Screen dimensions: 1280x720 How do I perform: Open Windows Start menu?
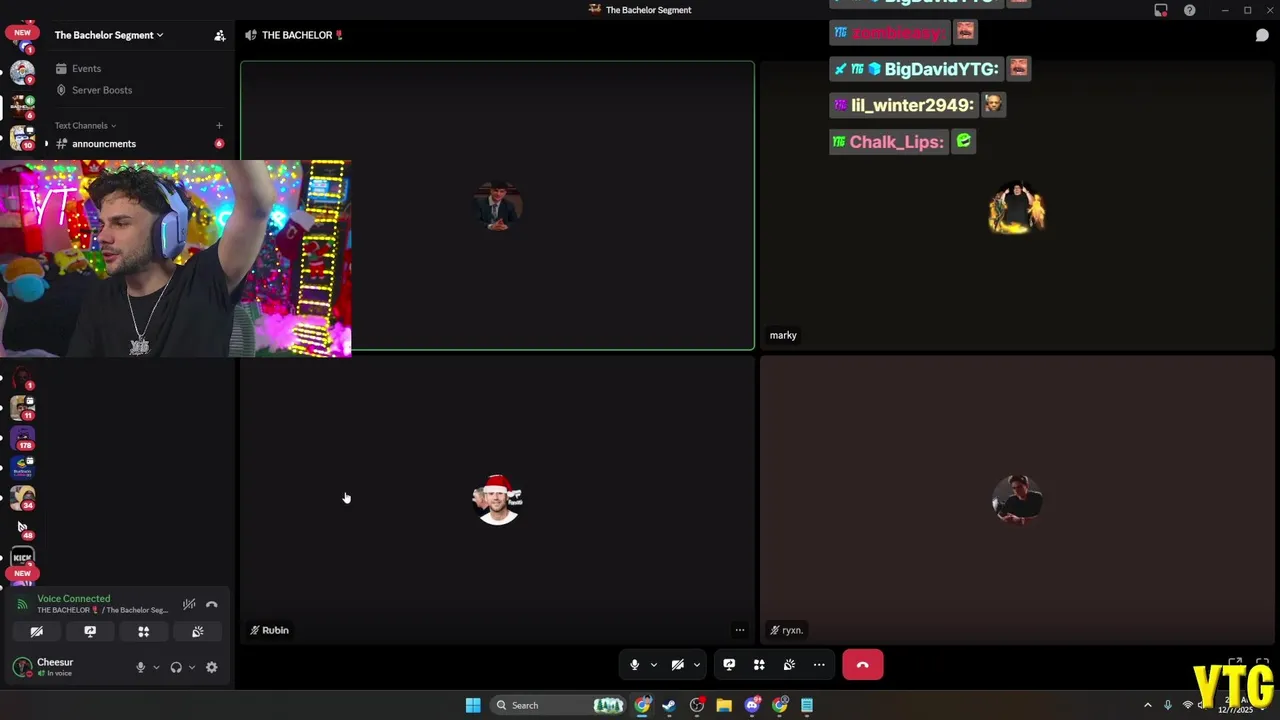(473, 705)
